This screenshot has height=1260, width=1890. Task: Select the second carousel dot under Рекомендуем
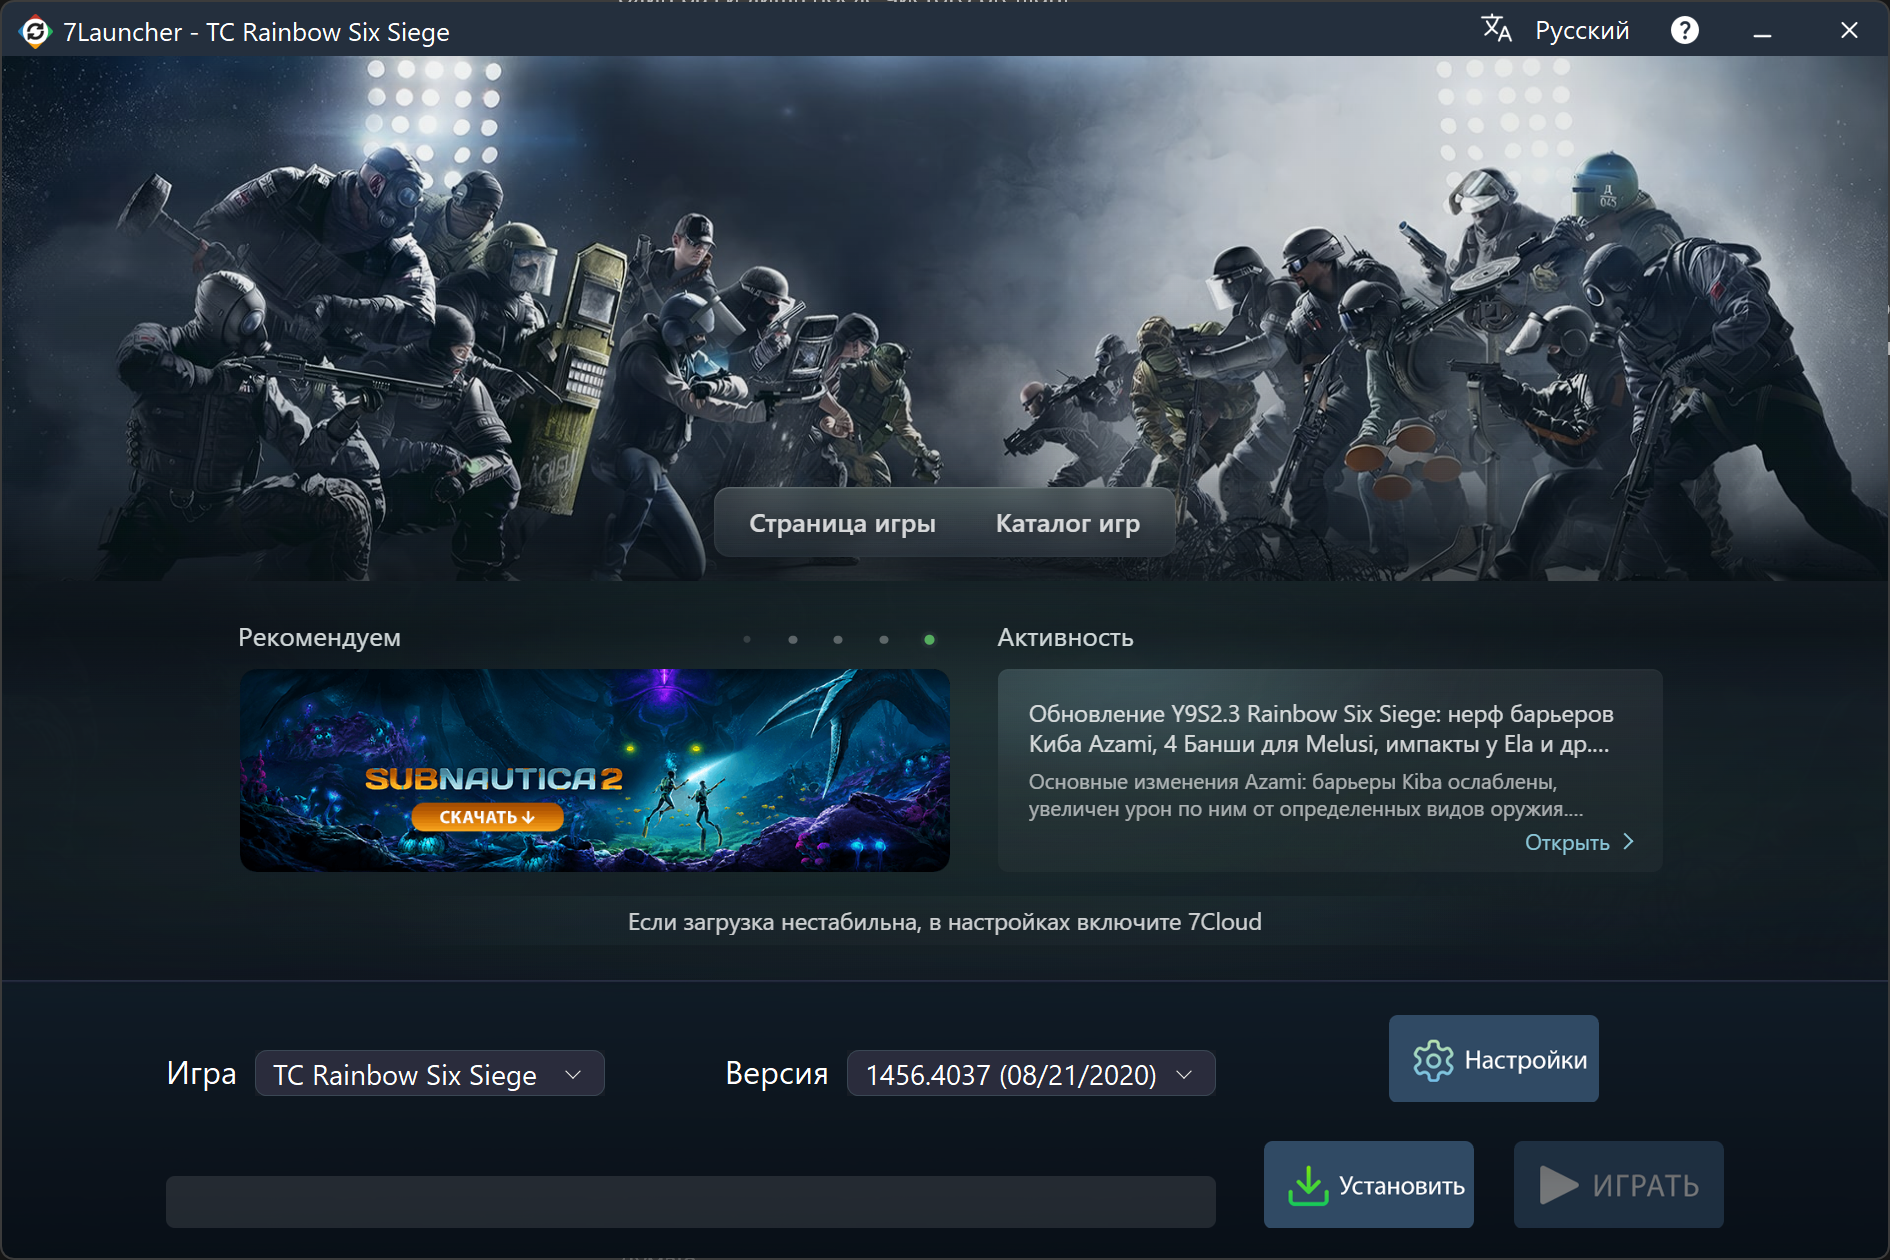coord(793,640)
